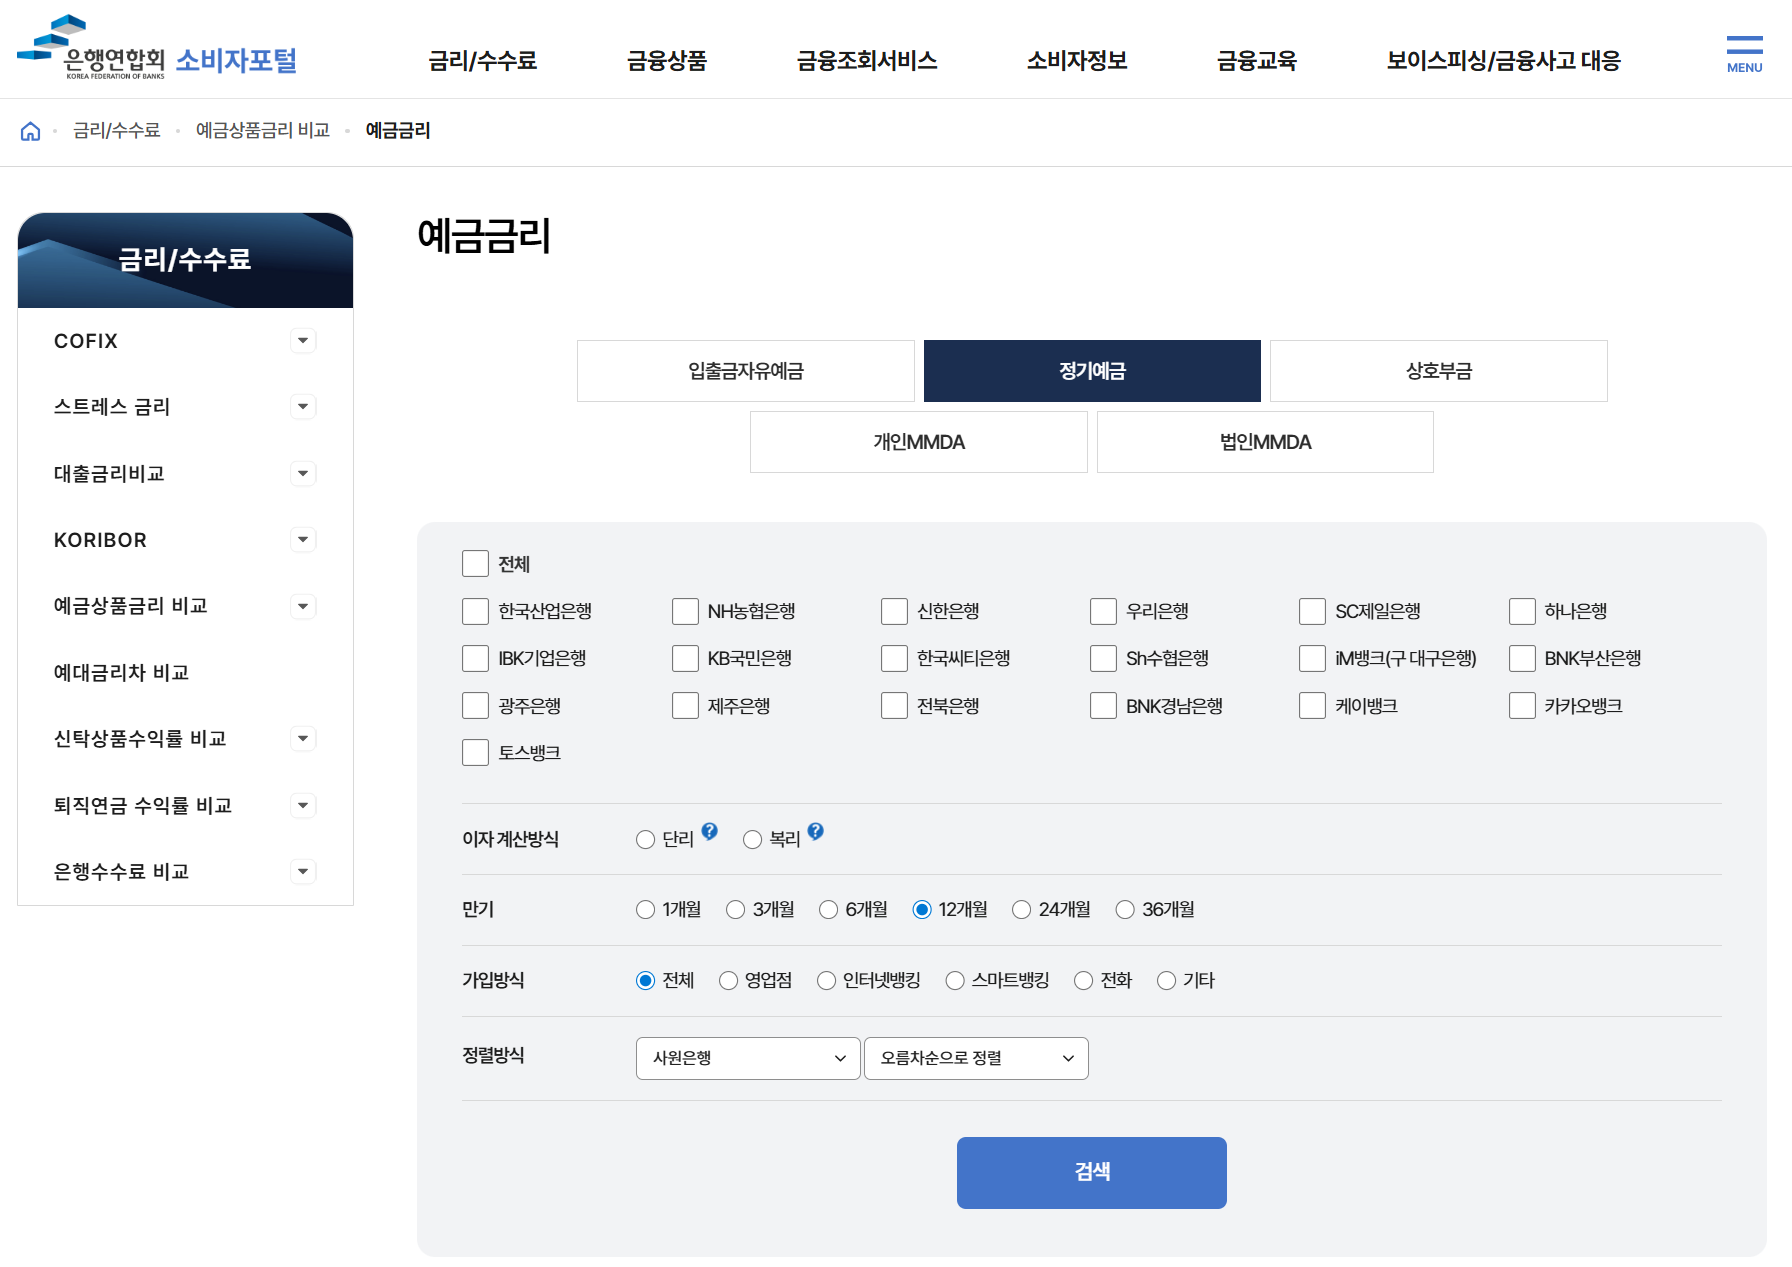Check the NH농협은행 checkbox
This screenshot has width=1792, height=1267.
pos(685,611)
